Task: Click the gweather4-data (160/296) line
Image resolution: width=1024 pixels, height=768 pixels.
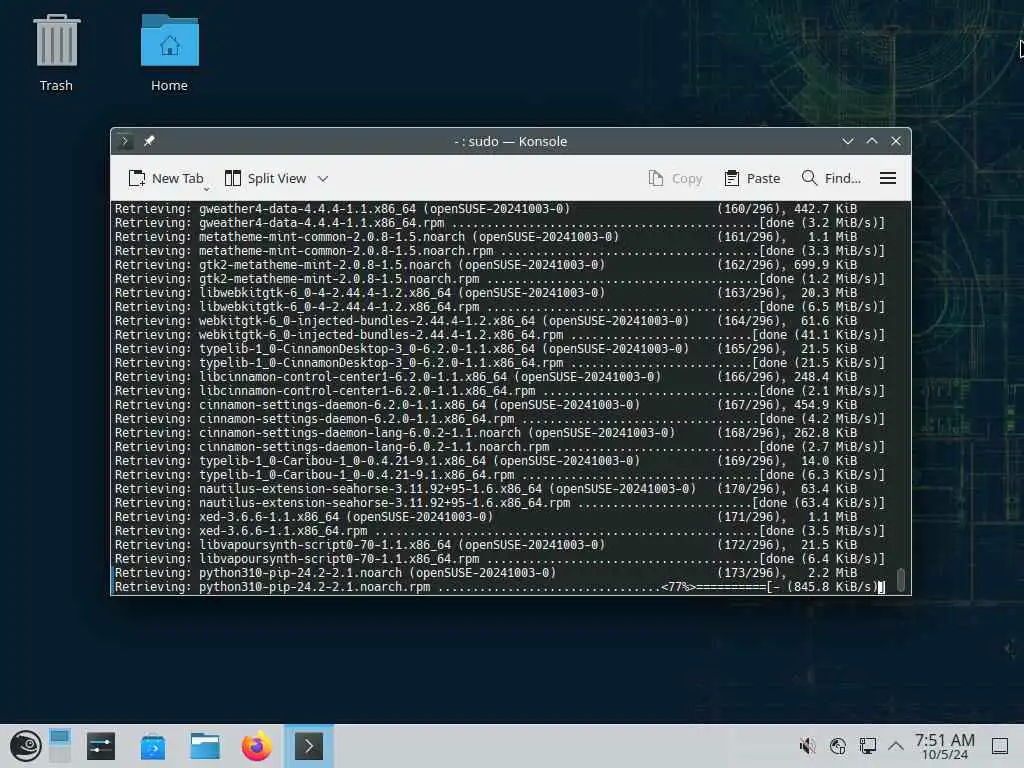Action: 486,208
